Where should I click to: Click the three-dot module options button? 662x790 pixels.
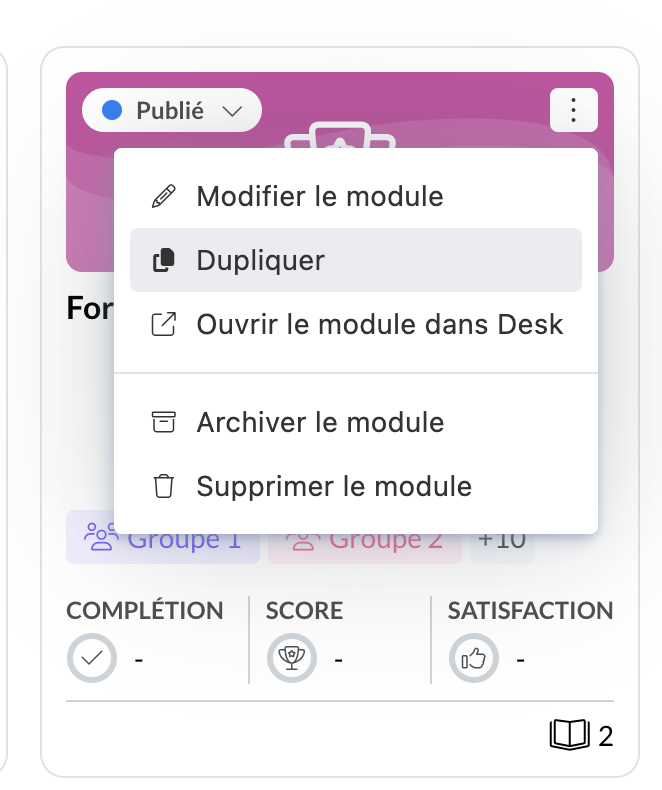[573, 110]
